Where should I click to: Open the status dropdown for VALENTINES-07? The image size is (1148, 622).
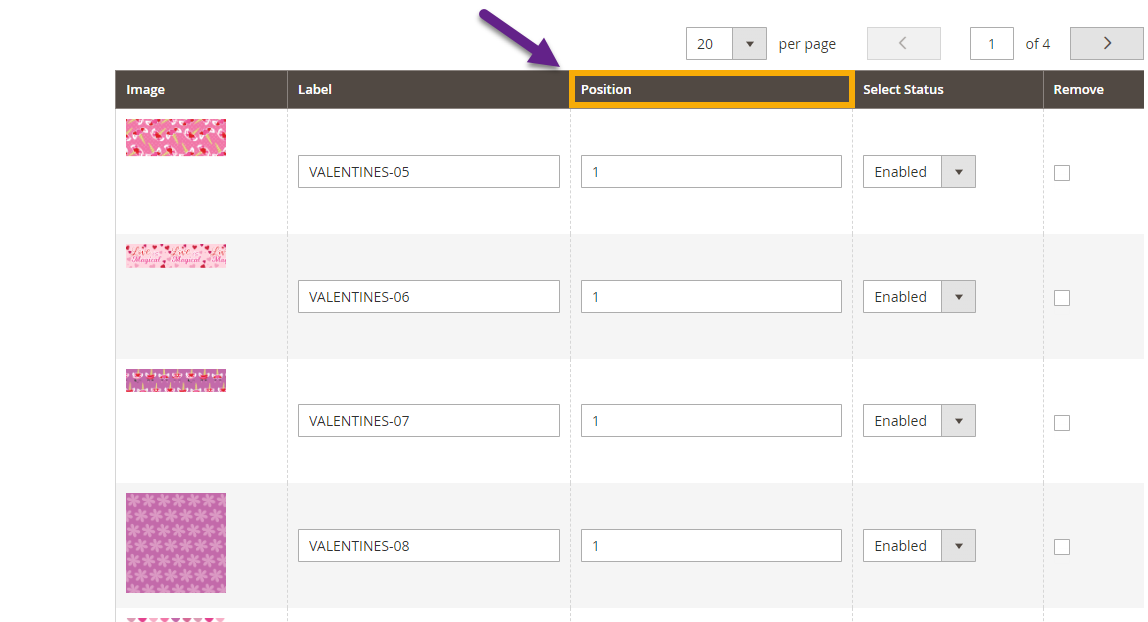[958, 420]
